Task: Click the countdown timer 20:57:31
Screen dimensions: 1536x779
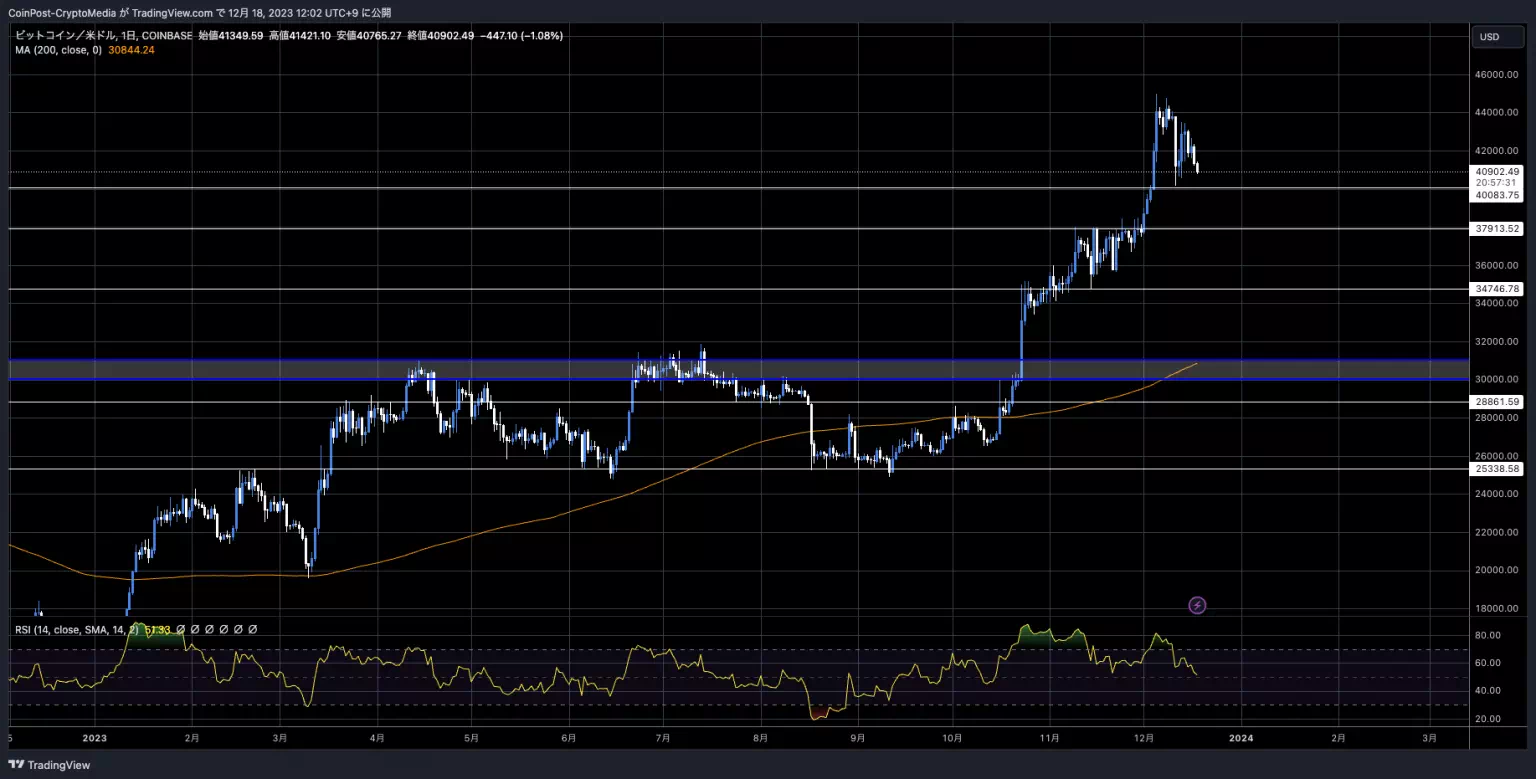Action: click(x=1497, y=183)
